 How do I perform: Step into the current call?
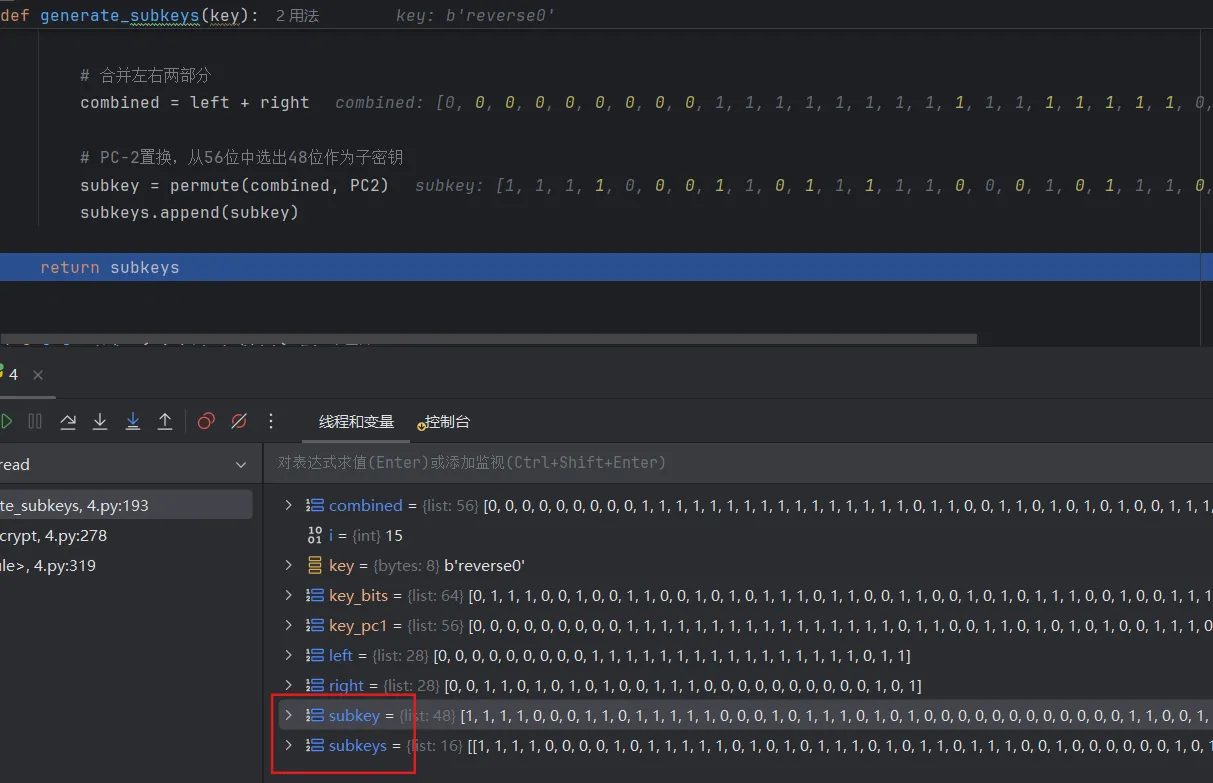coord(100,421)
